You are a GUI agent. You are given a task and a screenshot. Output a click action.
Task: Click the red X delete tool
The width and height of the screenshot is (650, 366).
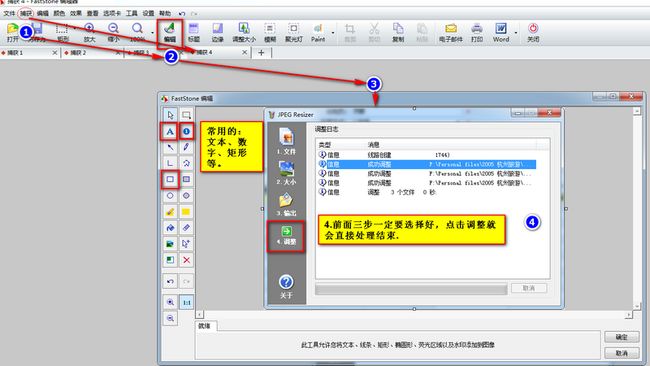[x=186, y=260]
